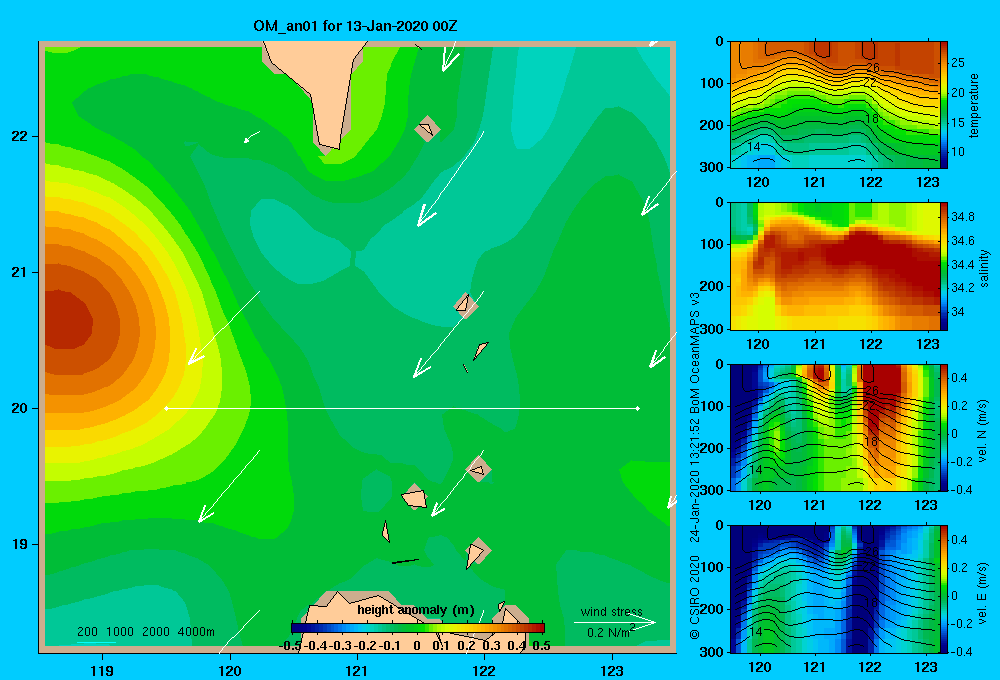Click latitude label 22 on main map

(x=19, y=137)
